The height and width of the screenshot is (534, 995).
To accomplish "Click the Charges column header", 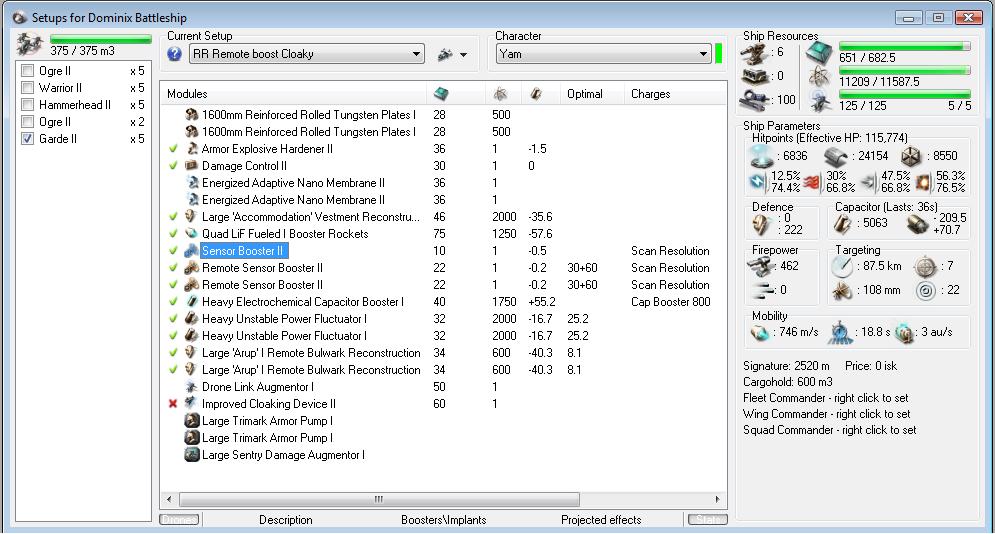I will coord(675,94).
